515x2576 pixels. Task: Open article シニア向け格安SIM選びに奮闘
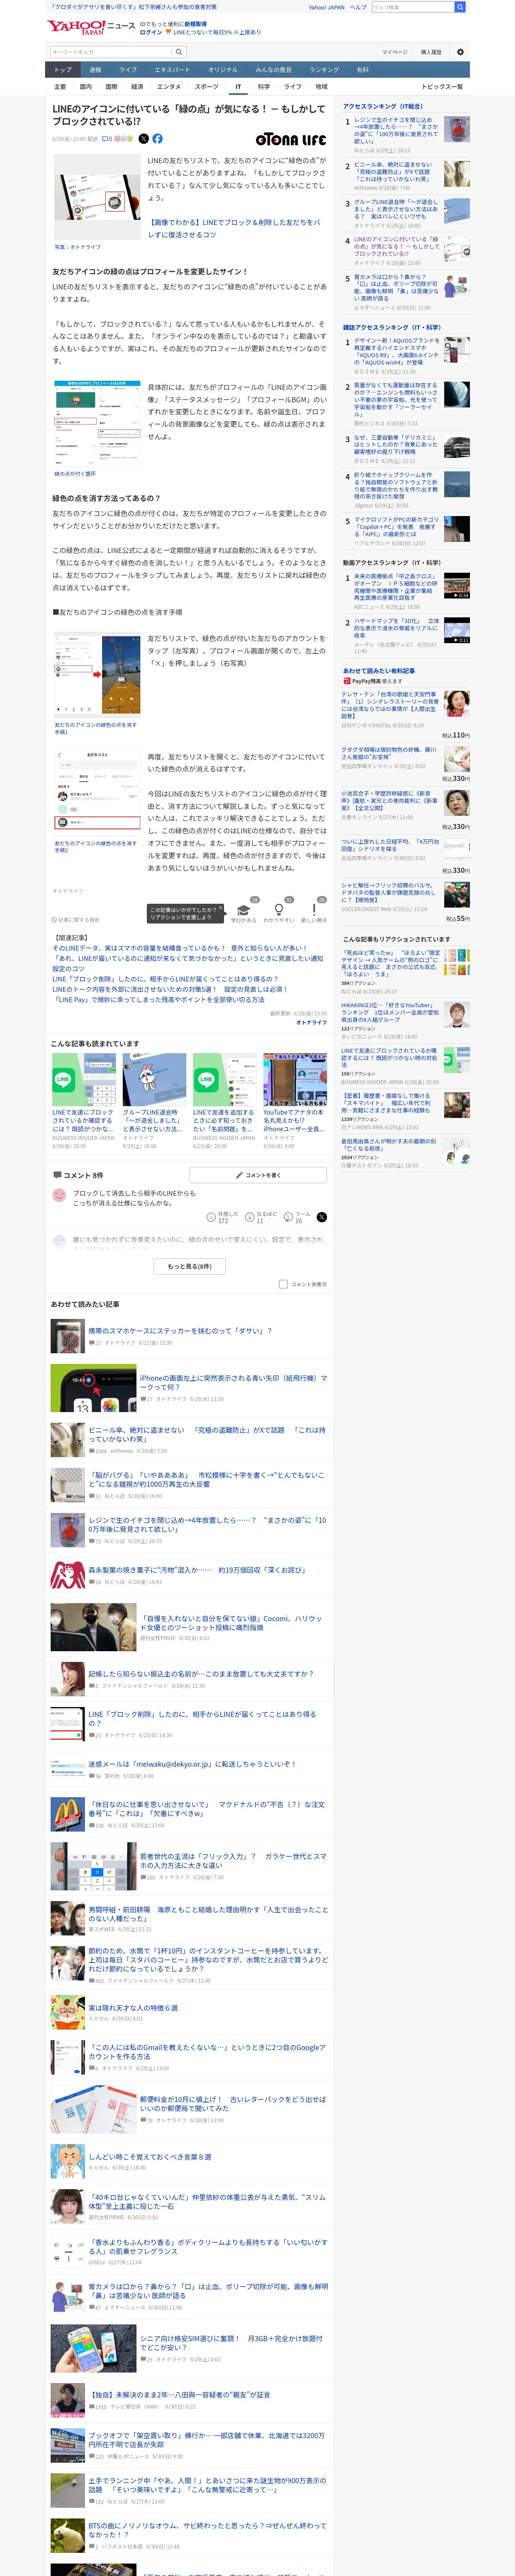(x=231, y=2343)
